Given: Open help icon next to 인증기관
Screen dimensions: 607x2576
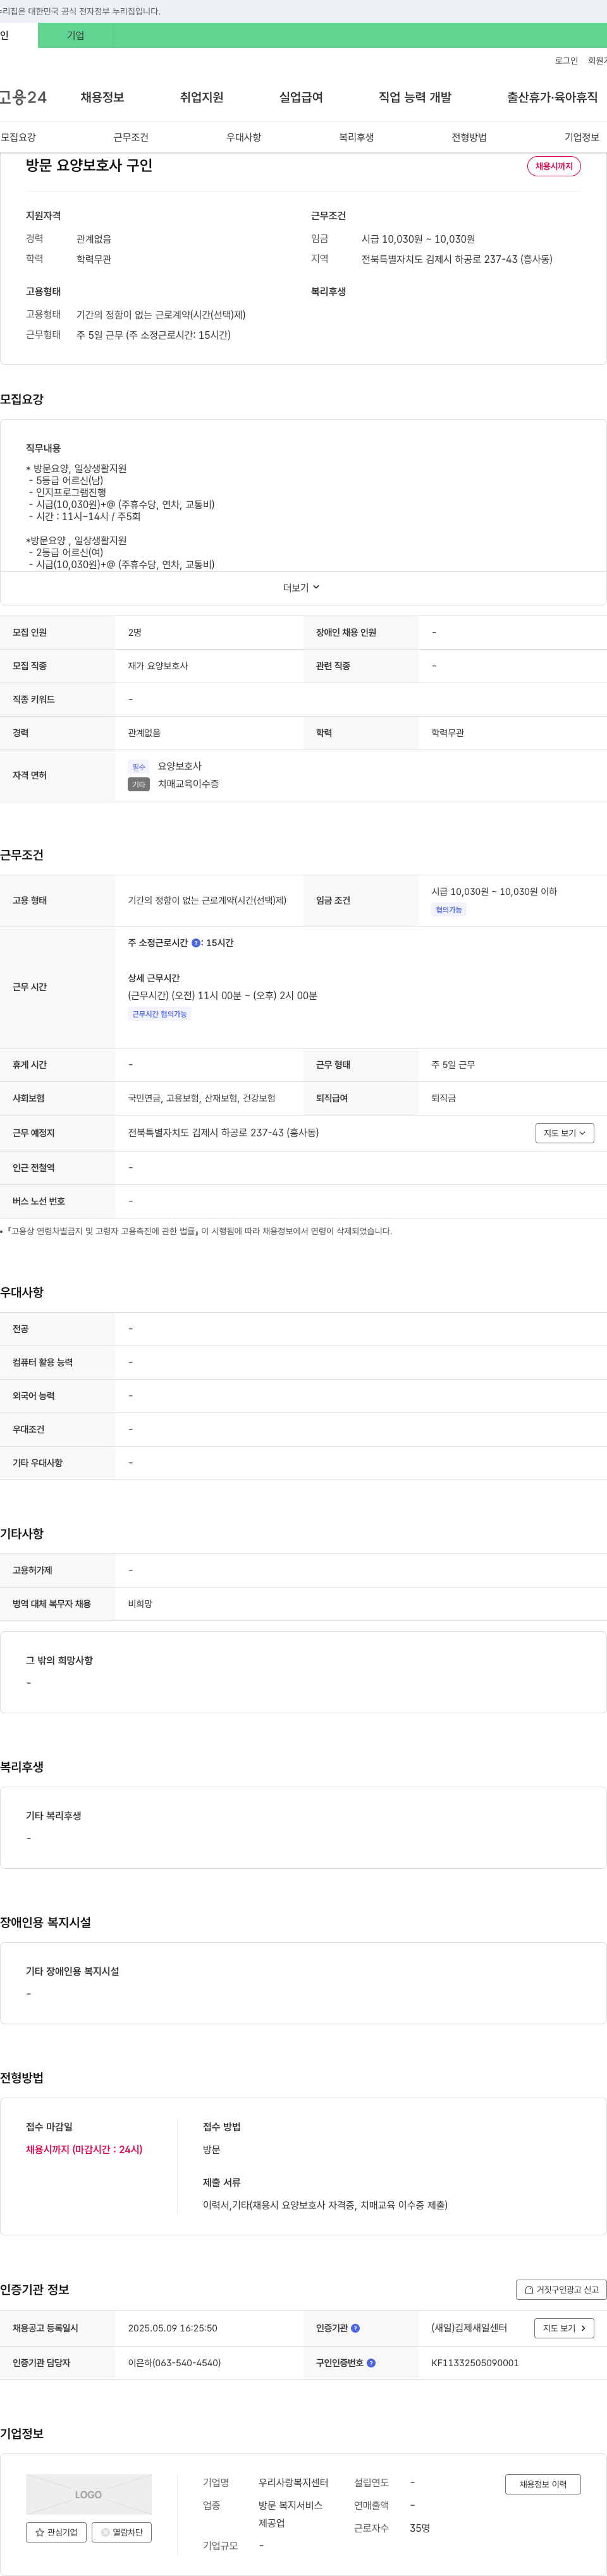Looking at the screenshot, I should (x=355, y=2328).
